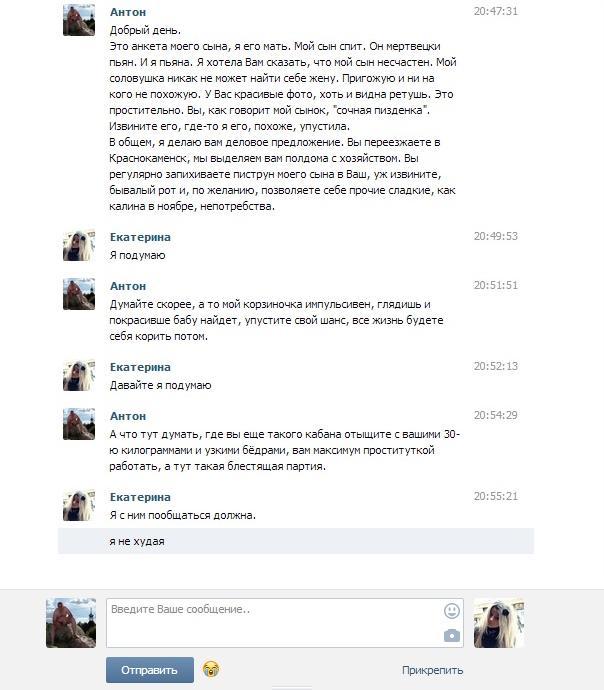The width and height of the screenshot is (604, 690).
Task: Click large Екатерина avatar right of input
Action: [x=499, y=623]
